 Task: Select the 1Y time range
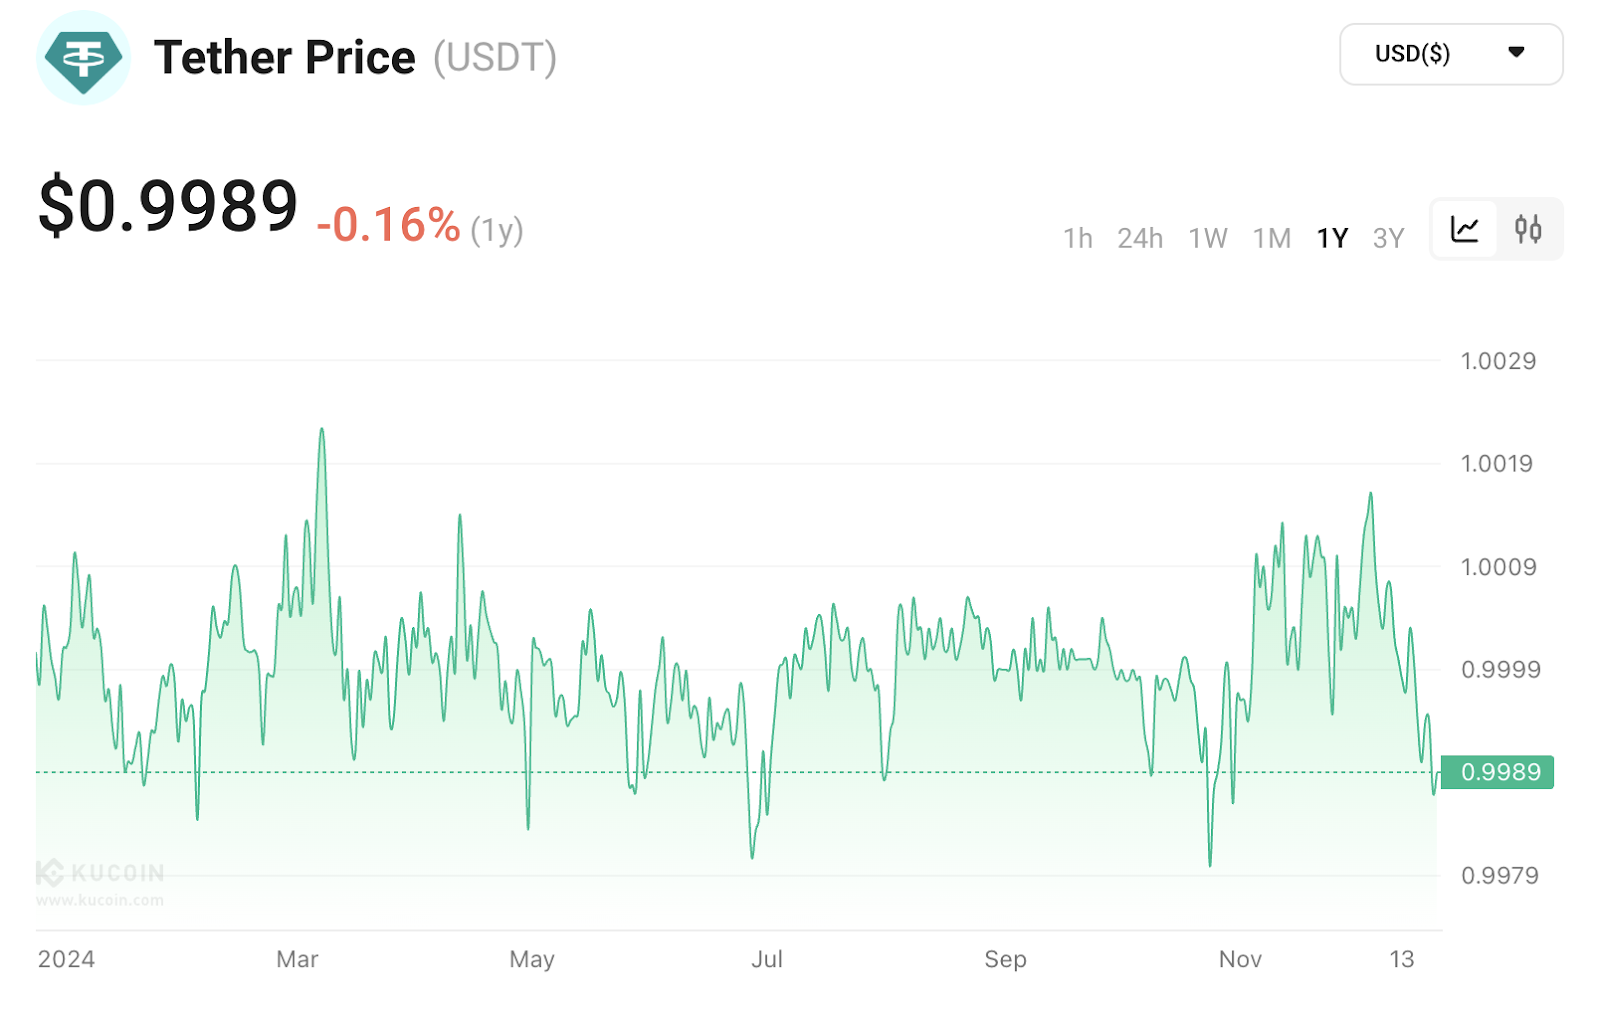pyautogui.click(x=1332, y=238)
